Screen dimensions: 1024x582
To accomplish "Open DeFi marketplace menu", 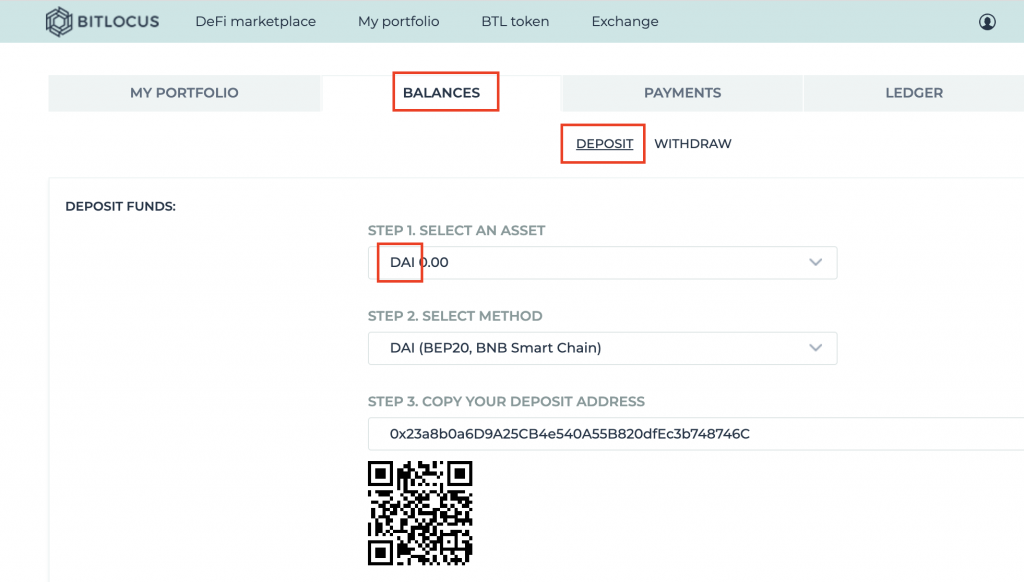I will 255,22.
